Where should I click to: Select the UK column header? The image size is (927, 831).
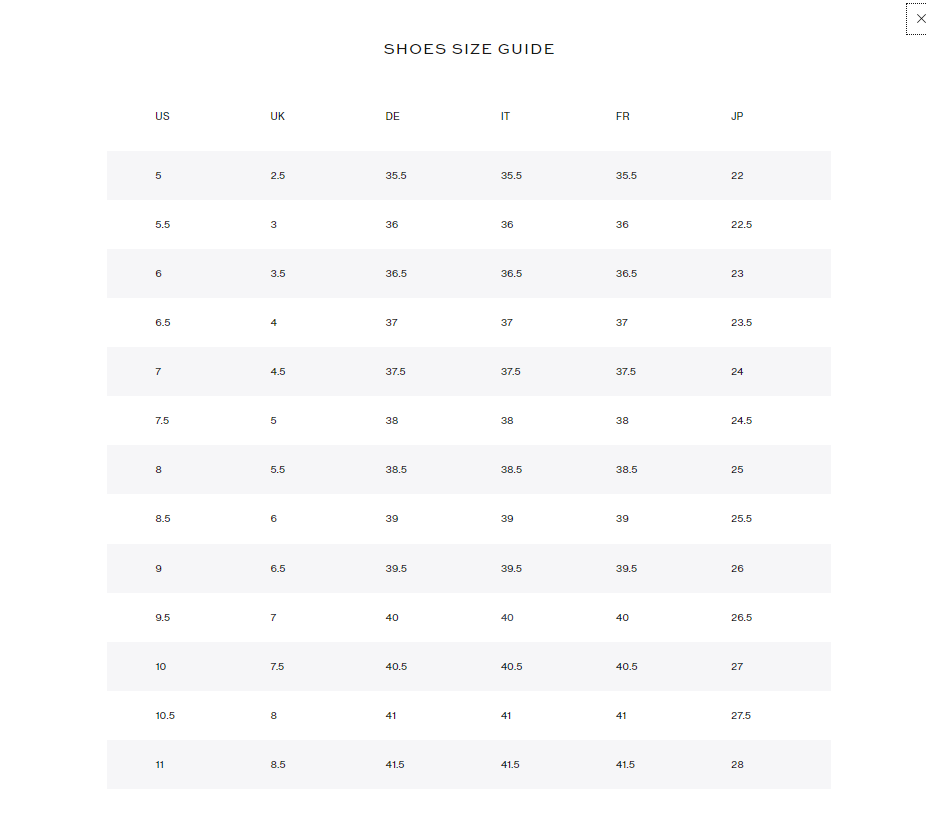point(277,116)
